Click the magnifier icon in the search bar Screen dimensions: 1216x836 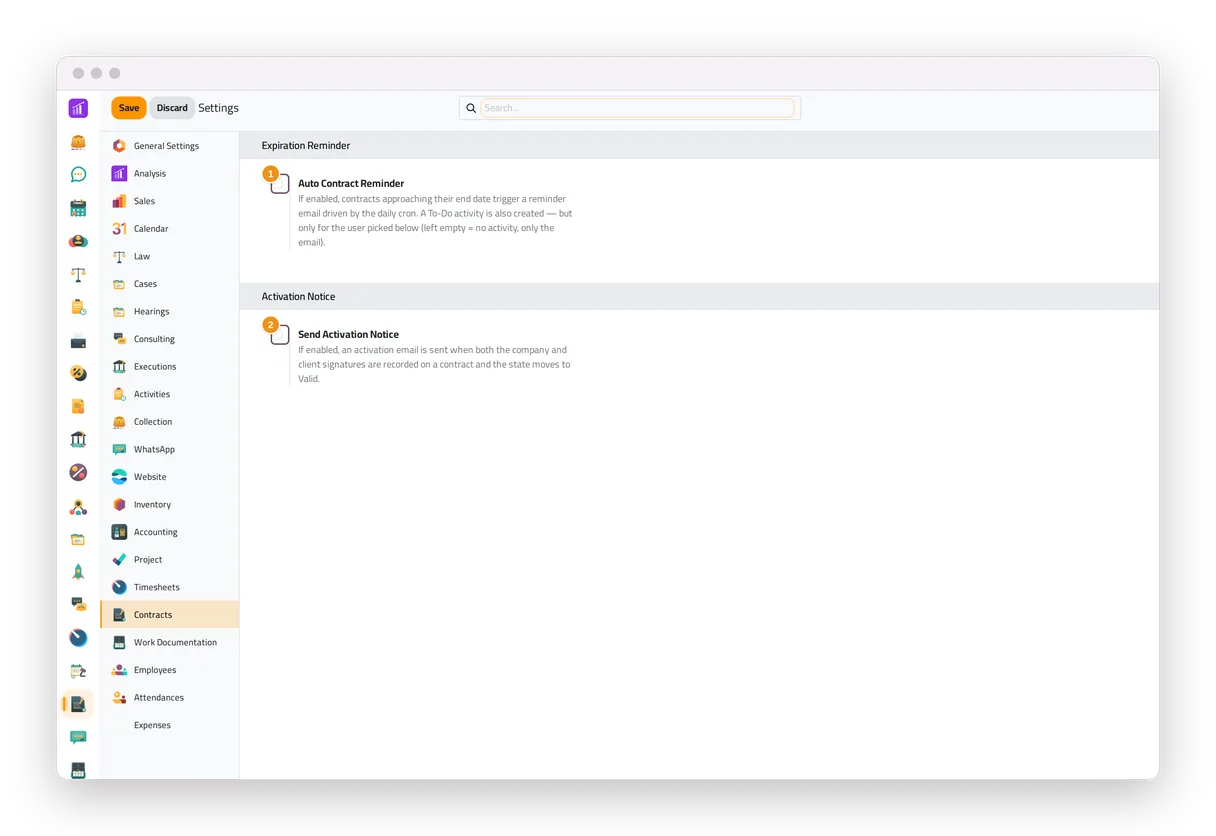point(471,108)
